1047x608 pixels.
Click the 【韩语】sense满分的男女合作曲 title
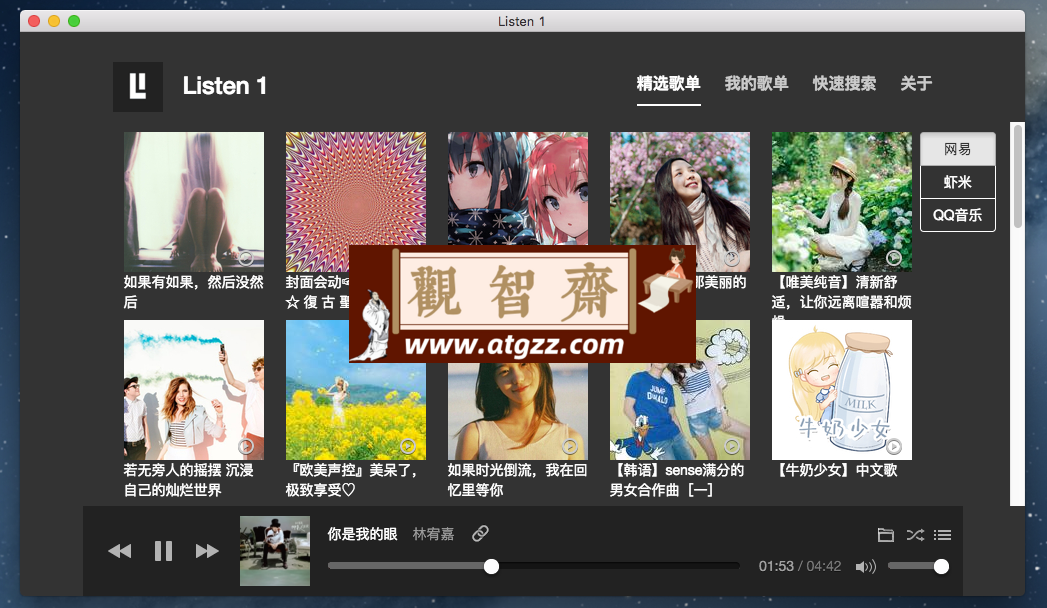[x=677, y=480]
